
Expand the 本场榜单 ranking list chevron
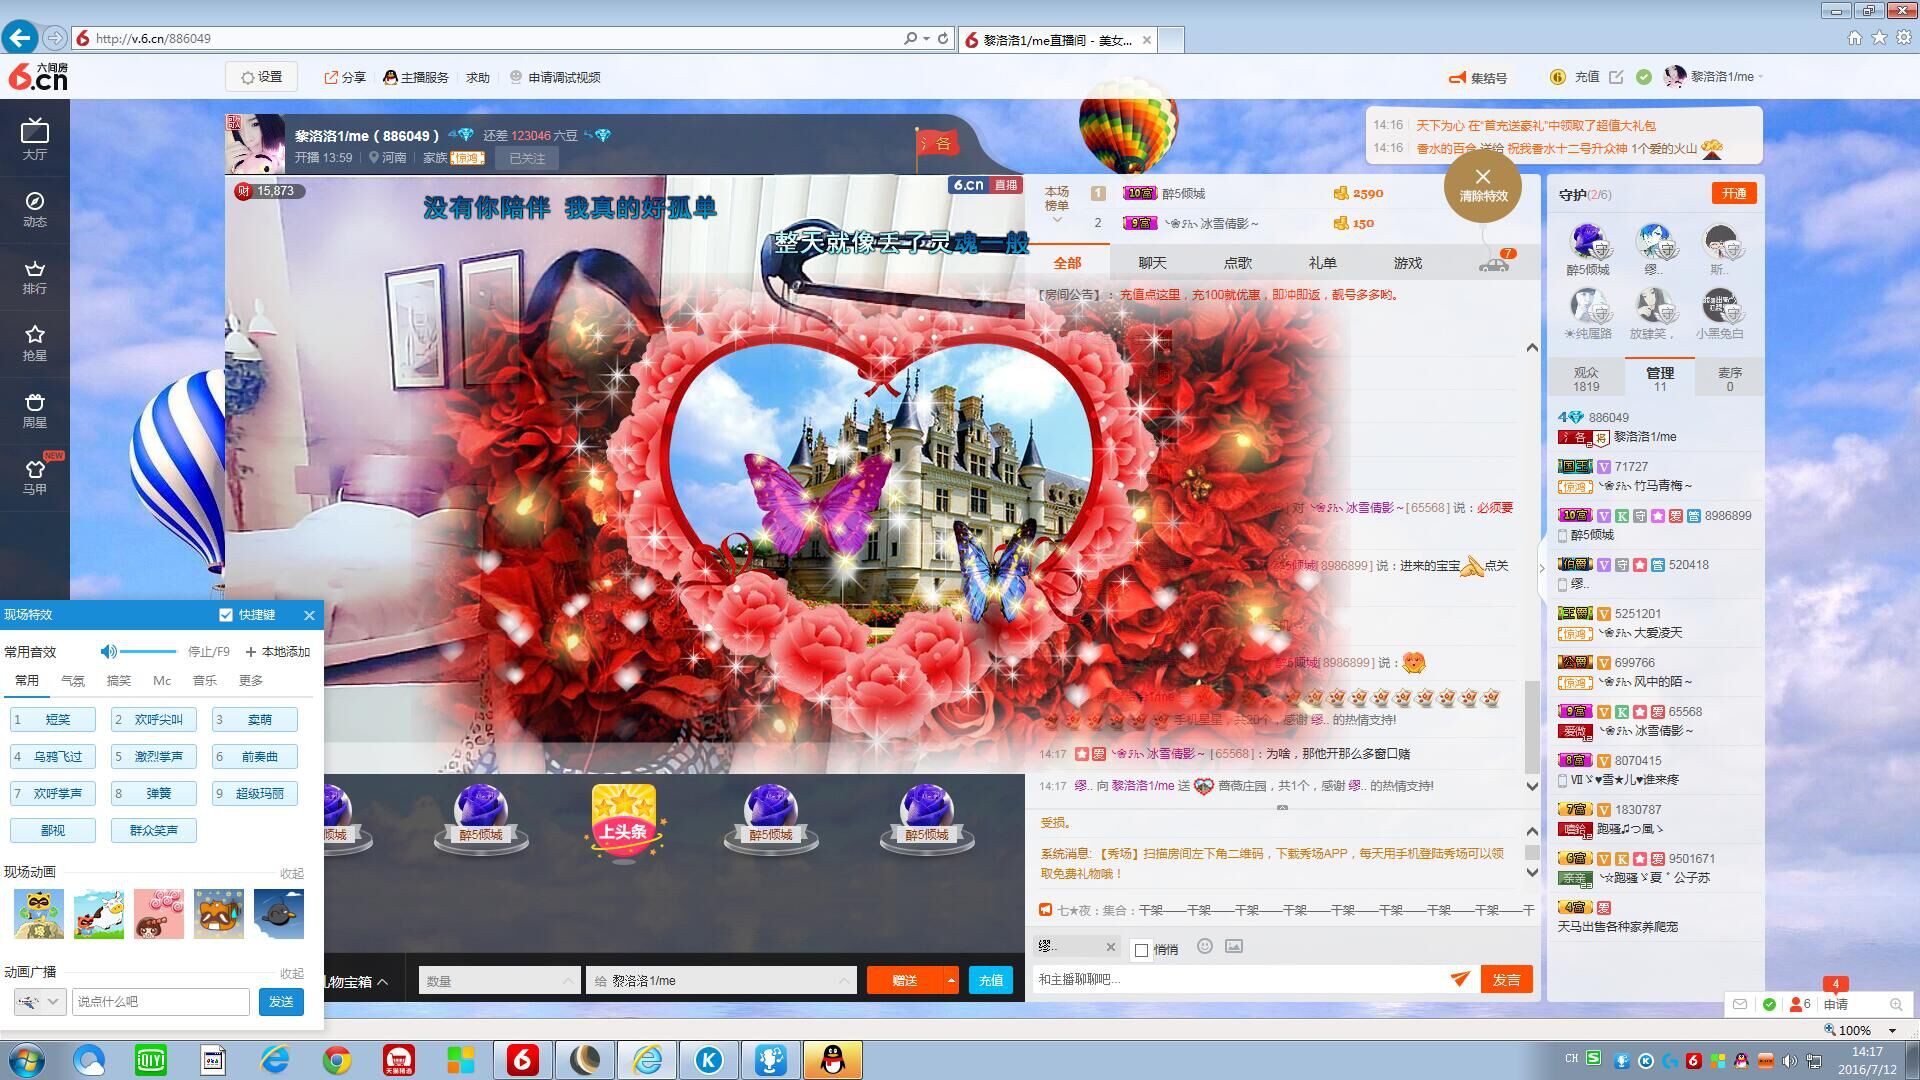(1057, 220)
